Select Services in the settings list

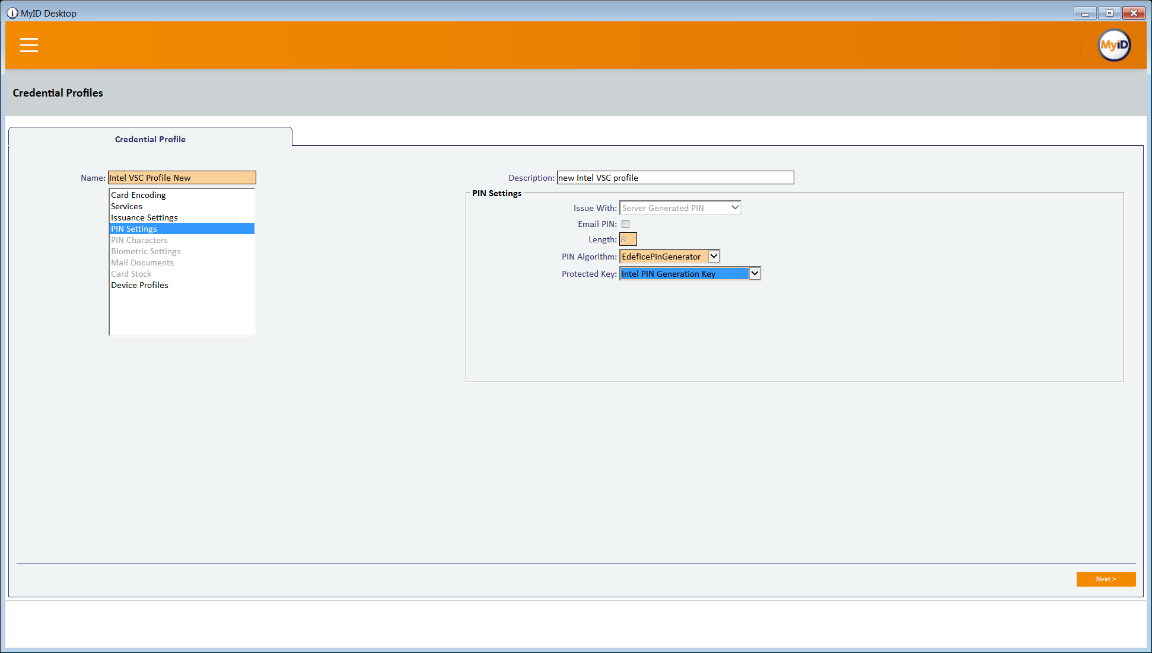[181, 206]
